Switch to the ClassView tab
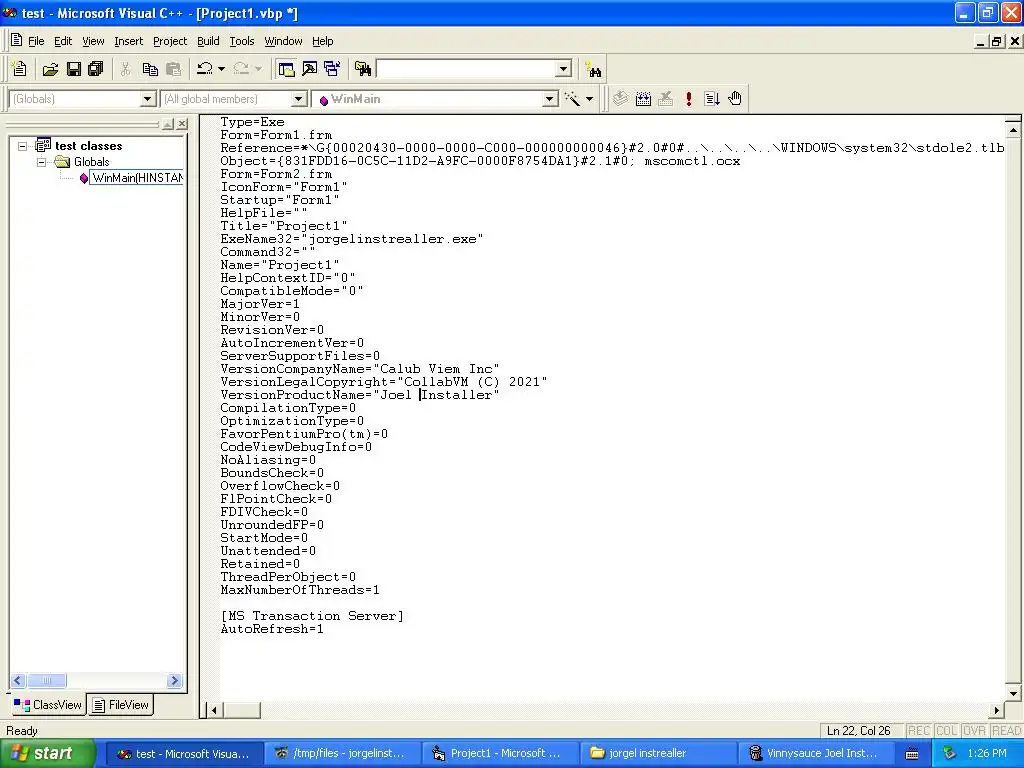Screen dimensions: 1024x768 point(48,705)
